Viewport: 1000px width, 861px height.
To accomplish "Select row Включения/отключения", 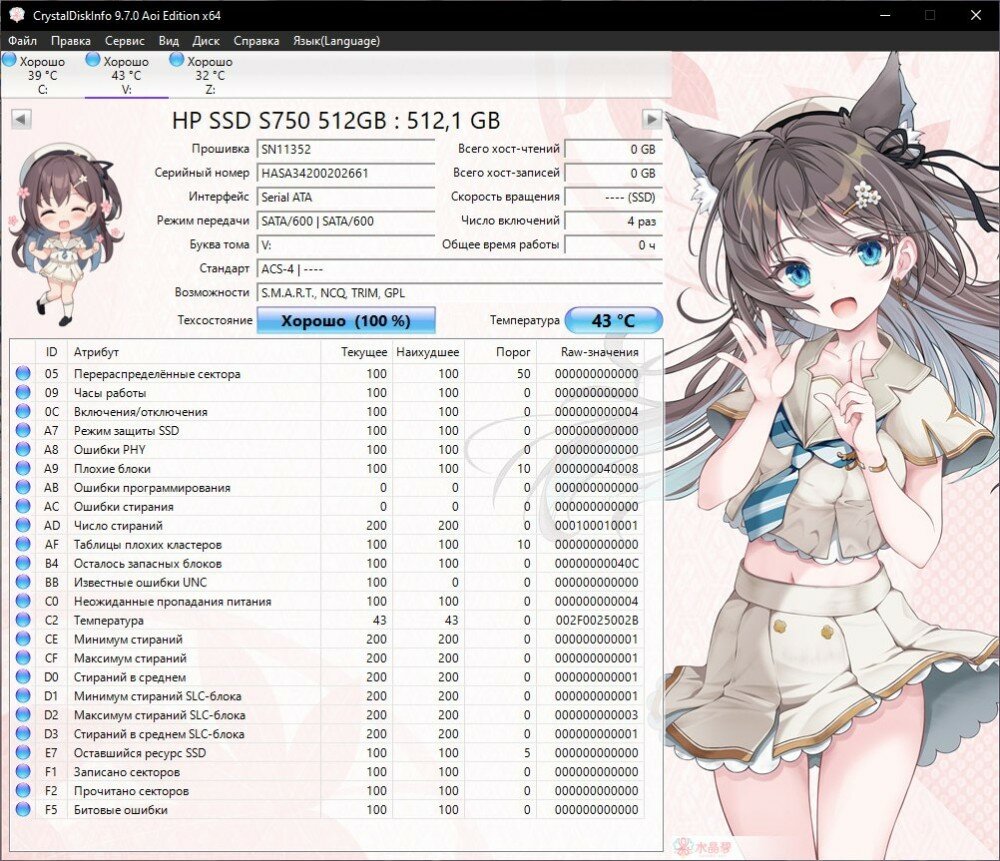I will [x=327, y=411].
